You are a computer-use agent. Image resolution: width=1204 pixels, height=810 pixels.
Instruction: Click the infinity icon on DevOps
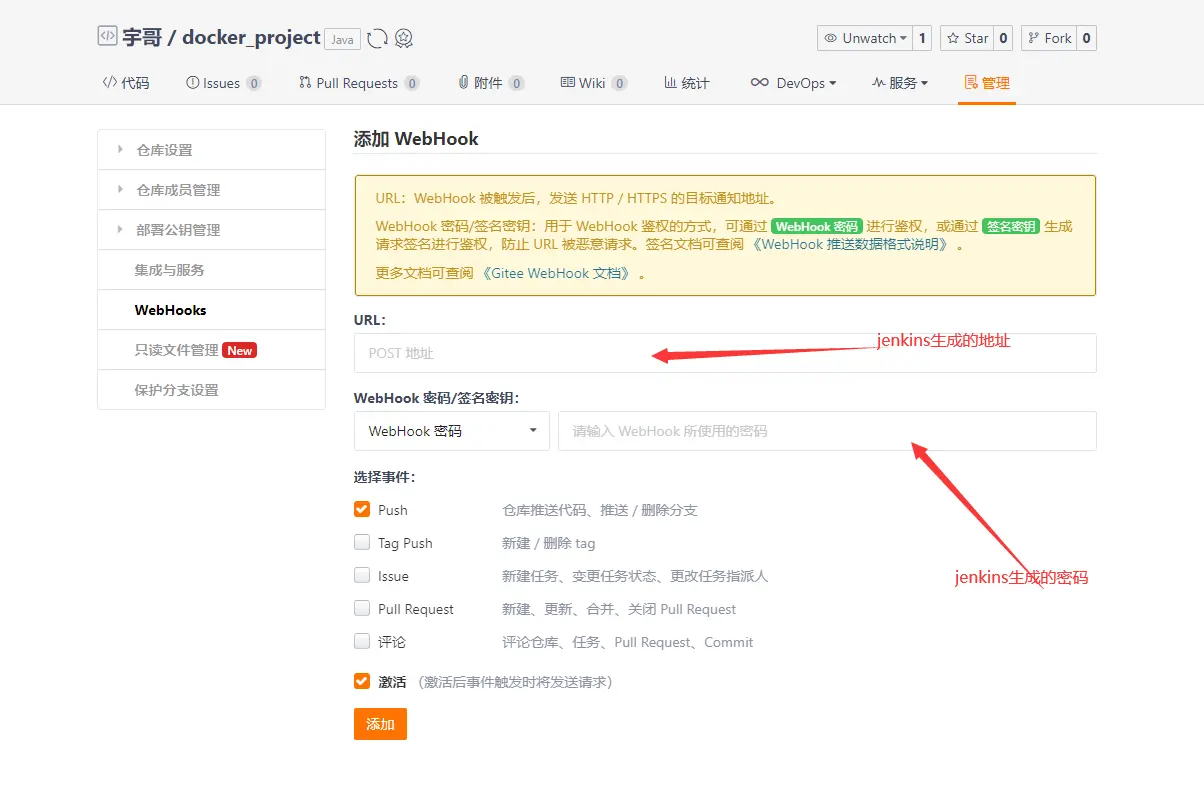(760, 83)
